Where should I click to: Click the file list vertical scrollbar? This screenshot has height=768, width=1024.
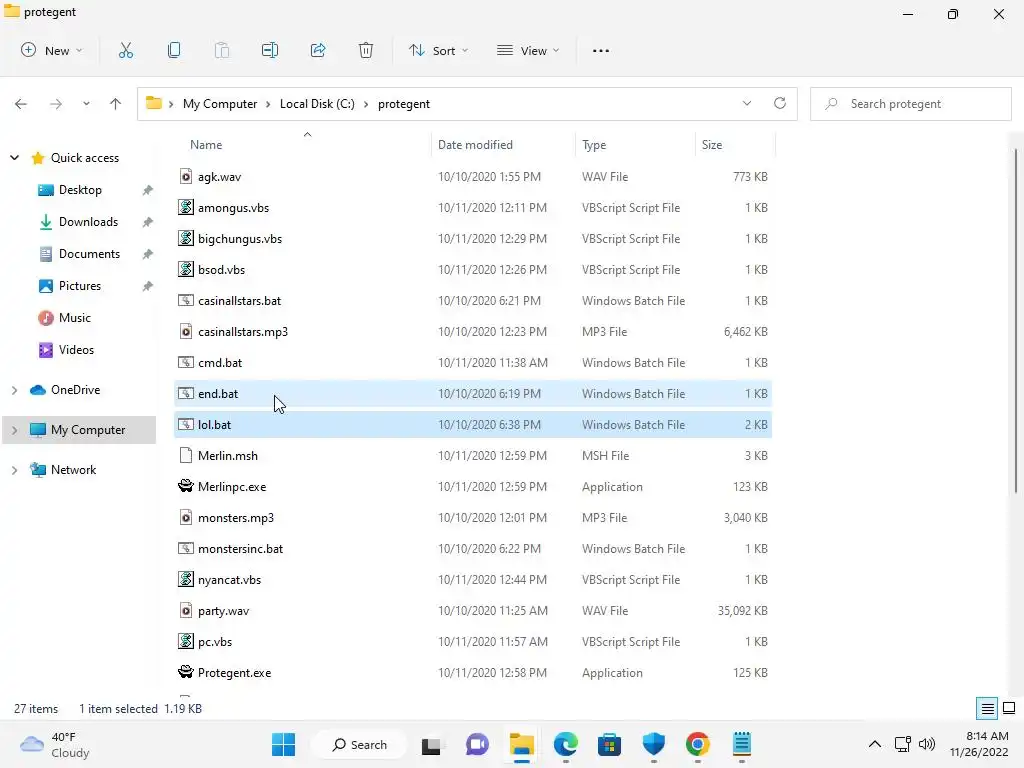[x=1016, y=320]
